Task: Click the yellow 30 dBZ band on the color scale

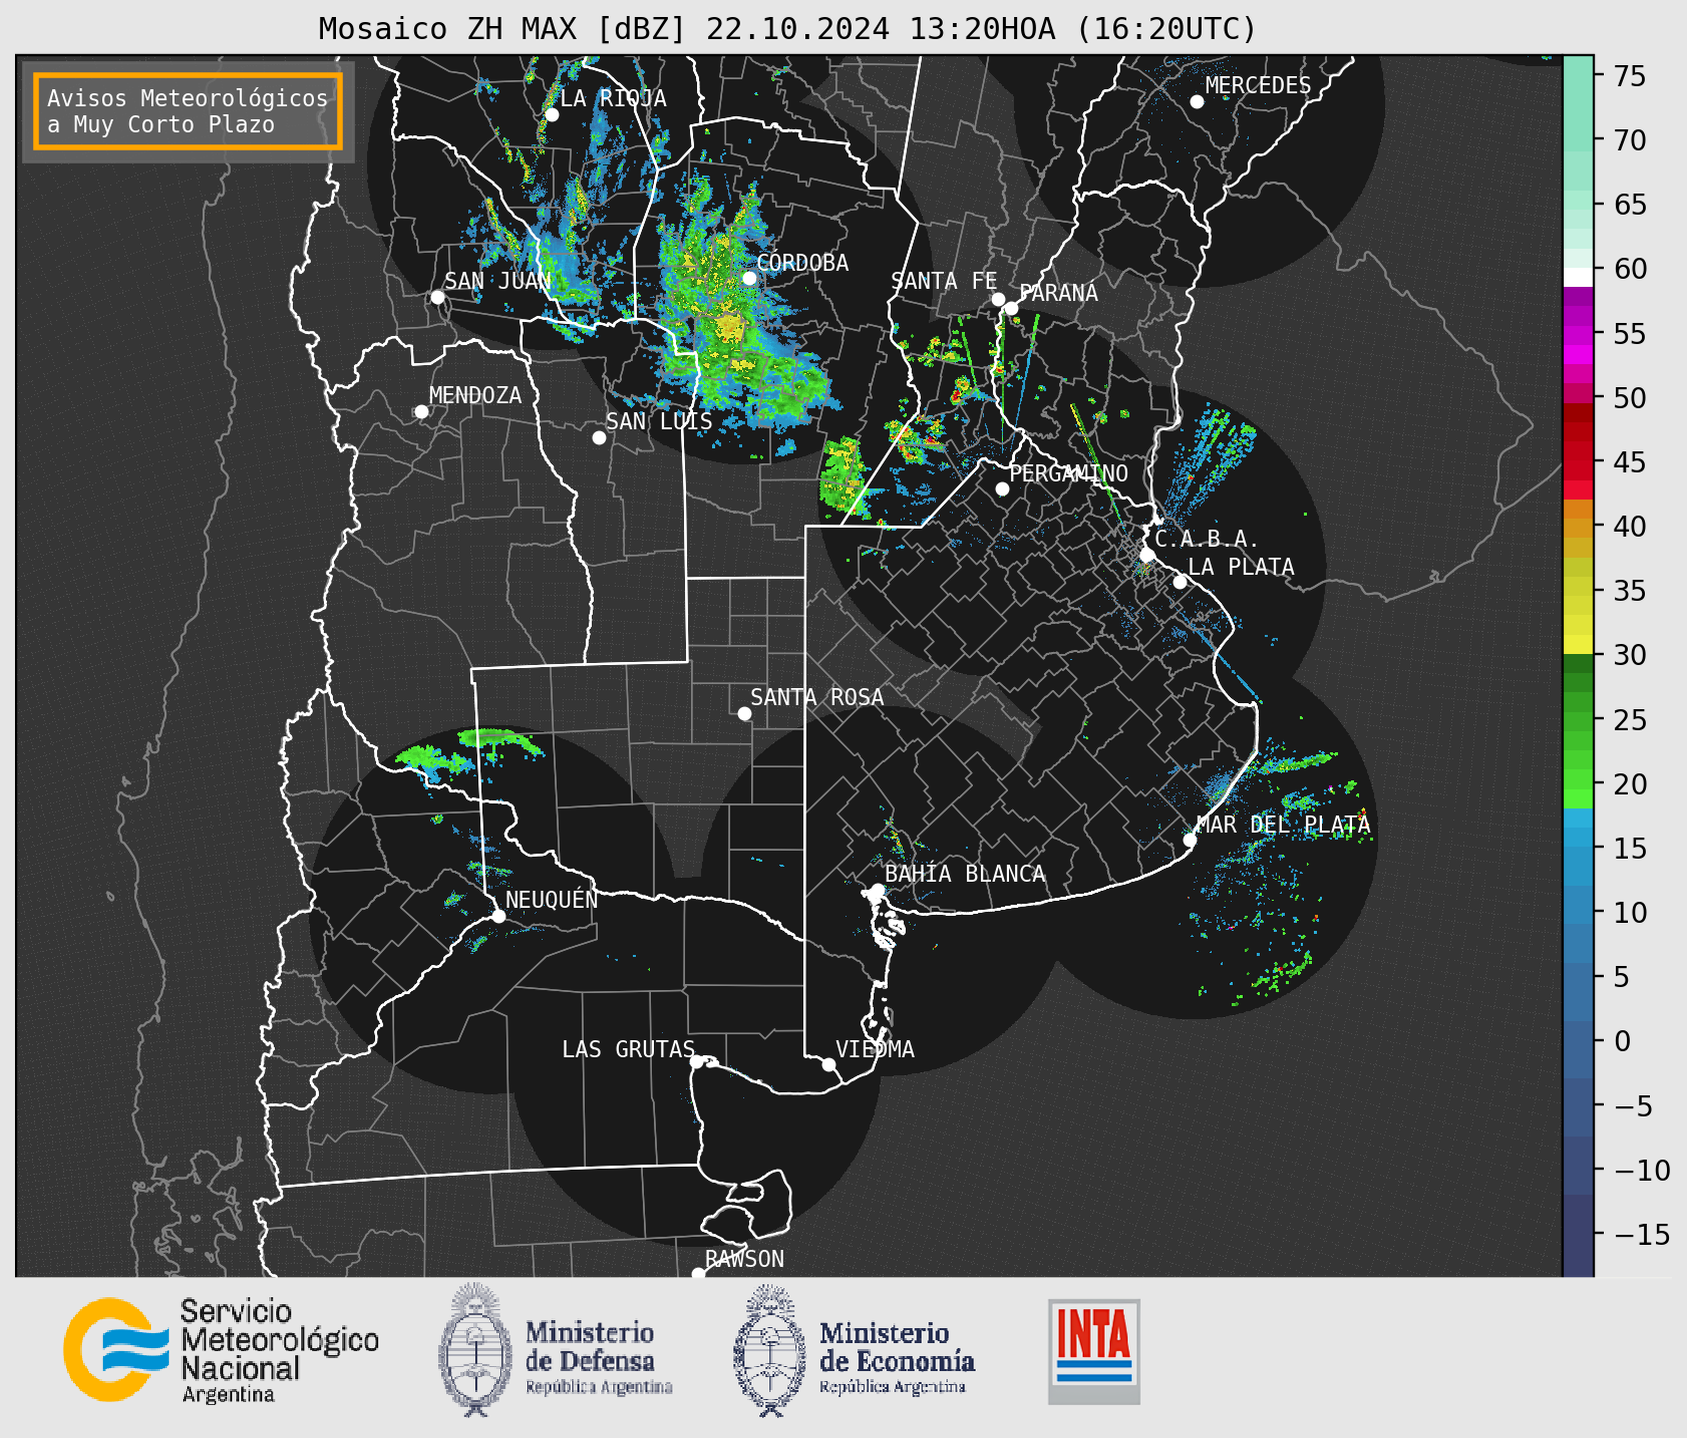Action: pyautogui.click(x=1578, y=645)
